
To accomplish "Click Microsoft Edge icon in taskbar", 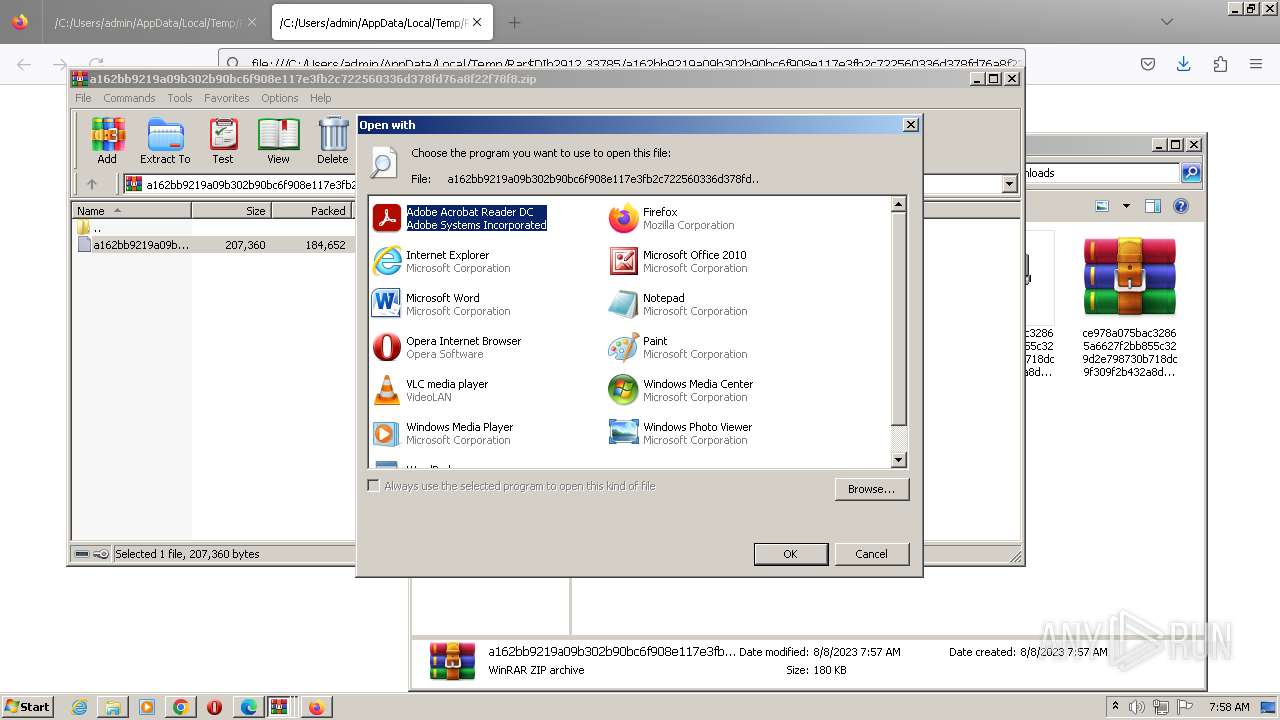I will click(x=248, y=707).
